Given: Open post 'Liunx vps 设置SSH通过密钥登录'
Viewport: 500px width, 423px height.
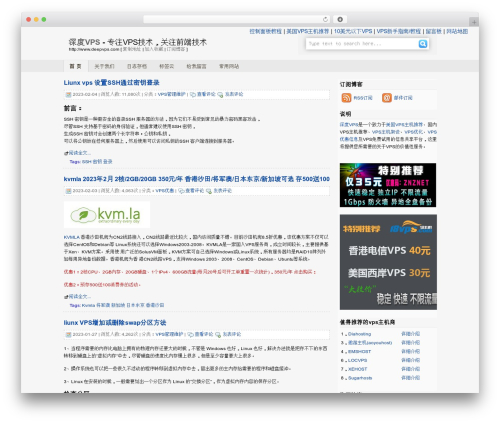Looking at the screenshot, I should tap(111, 83).
